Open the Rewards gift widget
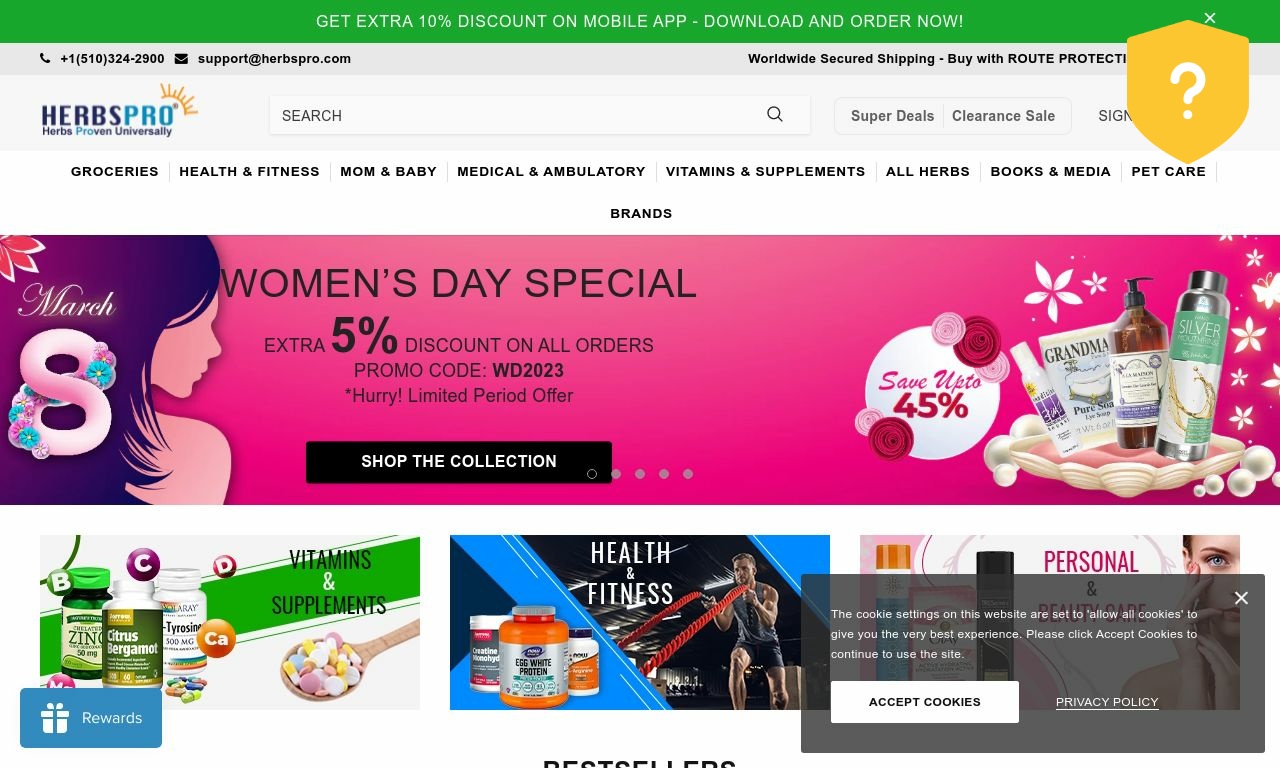Screen dimensions: 1280x768 (x=91, y=718)
